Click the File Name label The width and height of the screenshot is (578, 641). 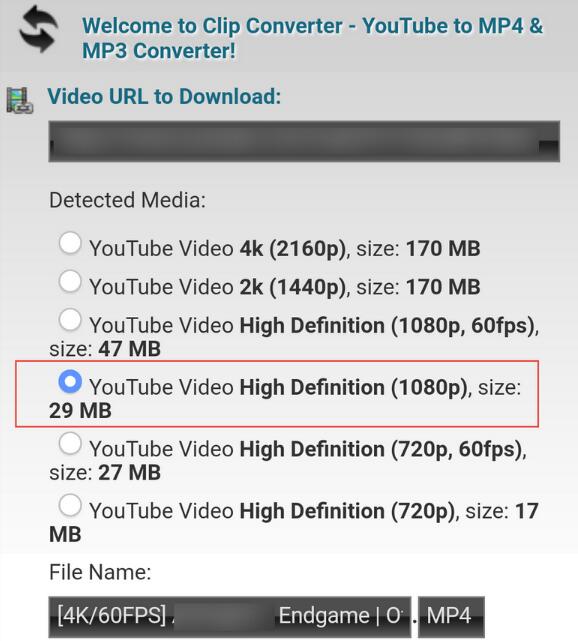click(100, 572)
